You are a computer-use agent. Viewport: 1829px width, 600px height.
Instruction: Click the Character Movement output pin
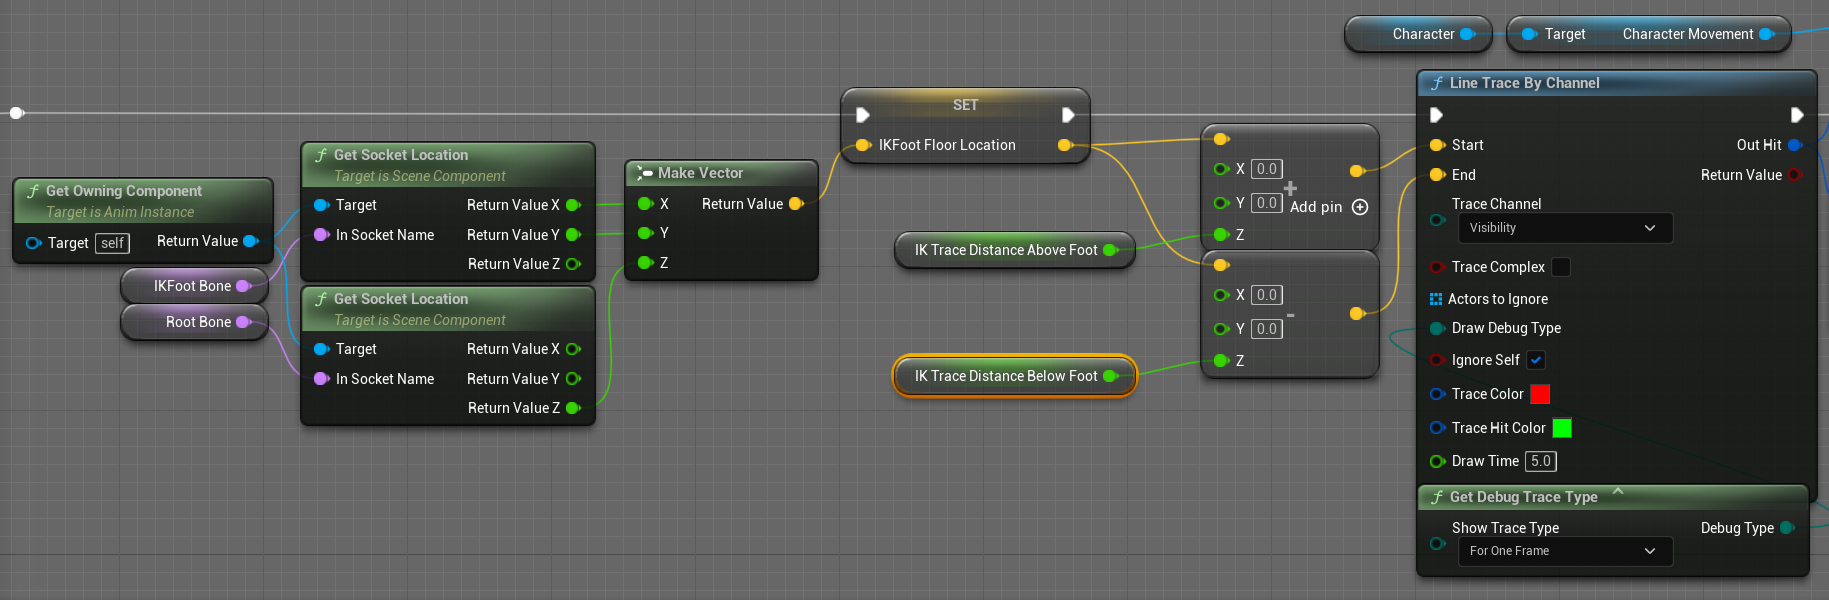point(1766,34)
